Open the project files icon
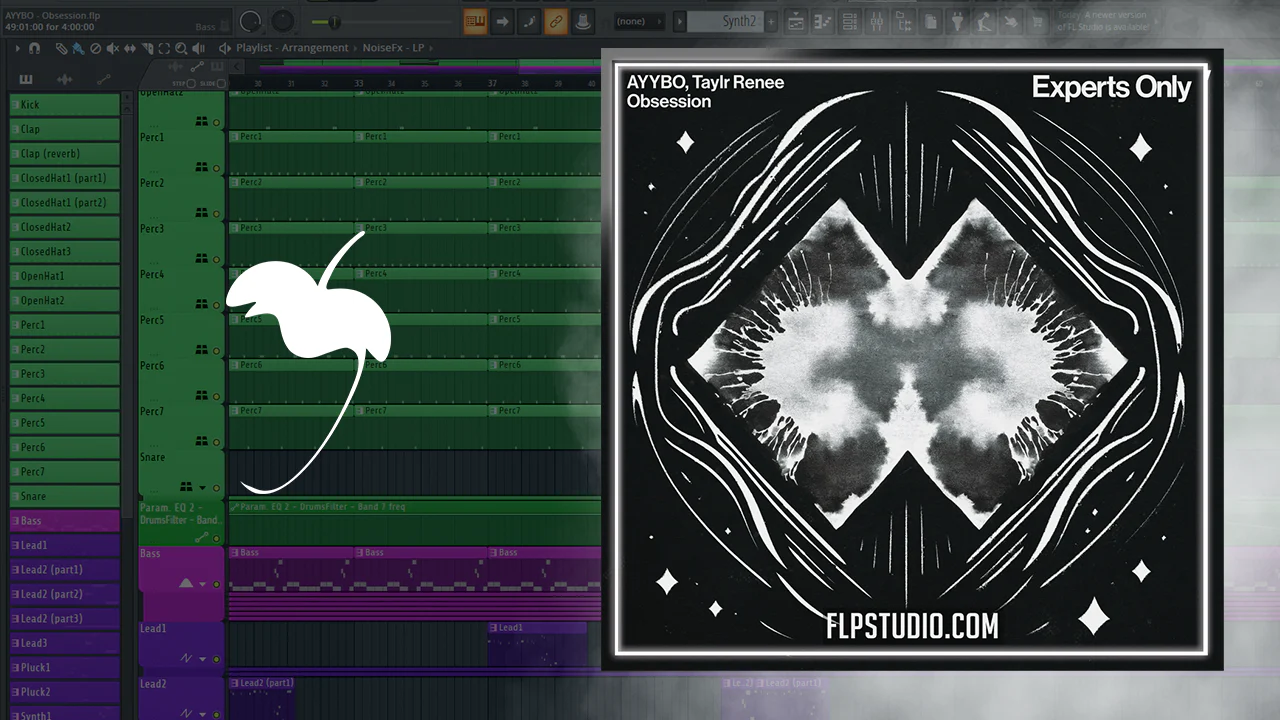This screenshot has width=1280, height=720. tap(930, 21)
